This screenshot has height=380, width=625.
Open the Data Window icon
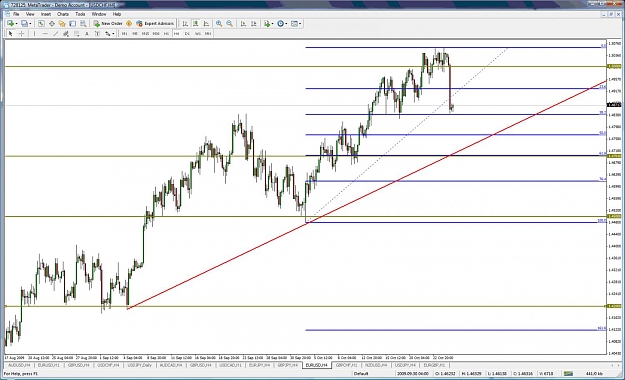[52, 24]
